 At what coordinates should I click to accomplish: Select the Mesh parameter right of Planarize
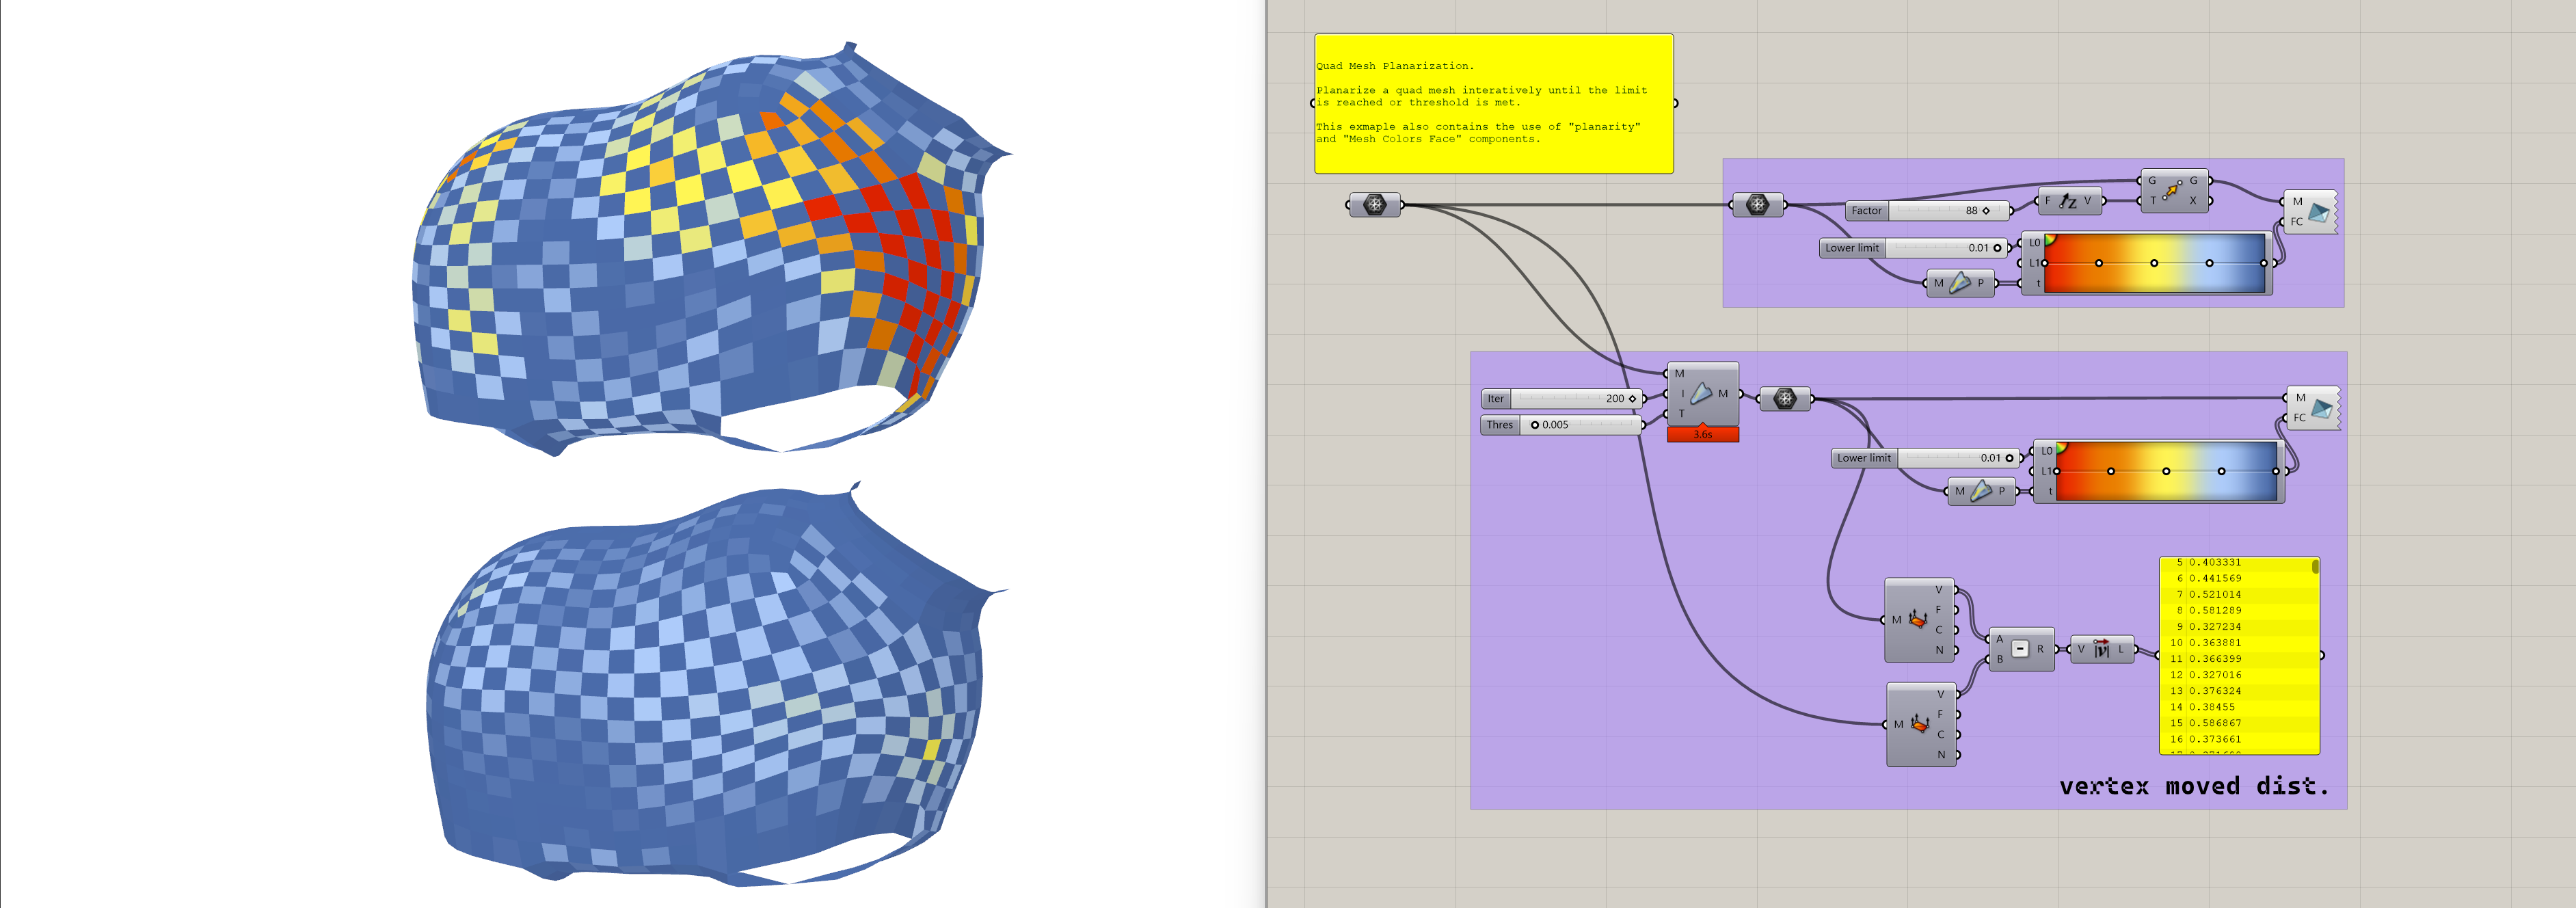point(1785,399)
